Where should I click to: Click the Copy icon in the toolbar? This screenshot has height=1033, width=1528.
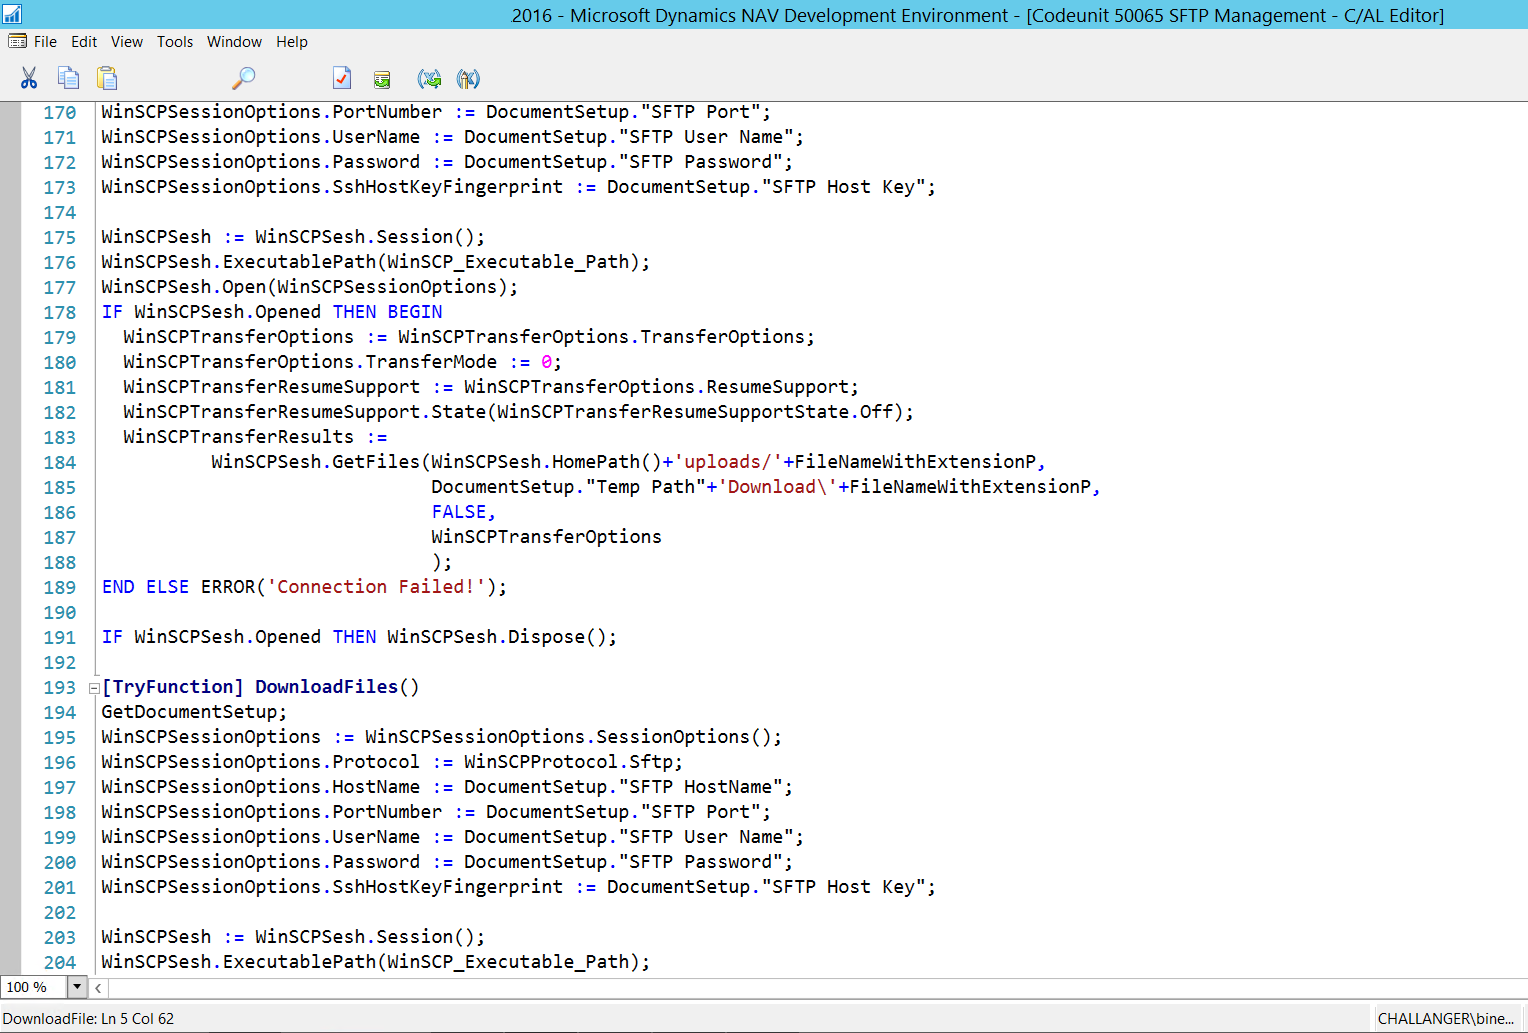(68, 78)
